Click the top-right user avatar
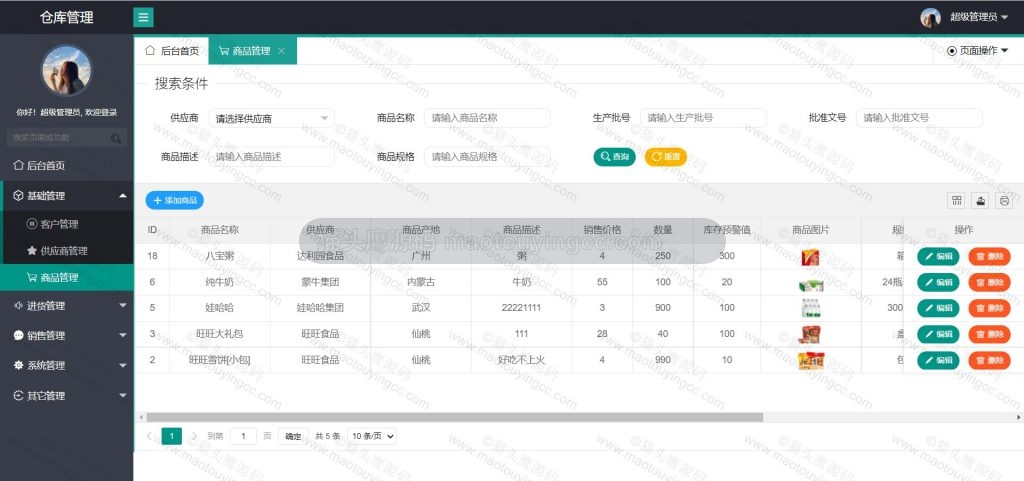1024x481 pixels. (930, 18)
